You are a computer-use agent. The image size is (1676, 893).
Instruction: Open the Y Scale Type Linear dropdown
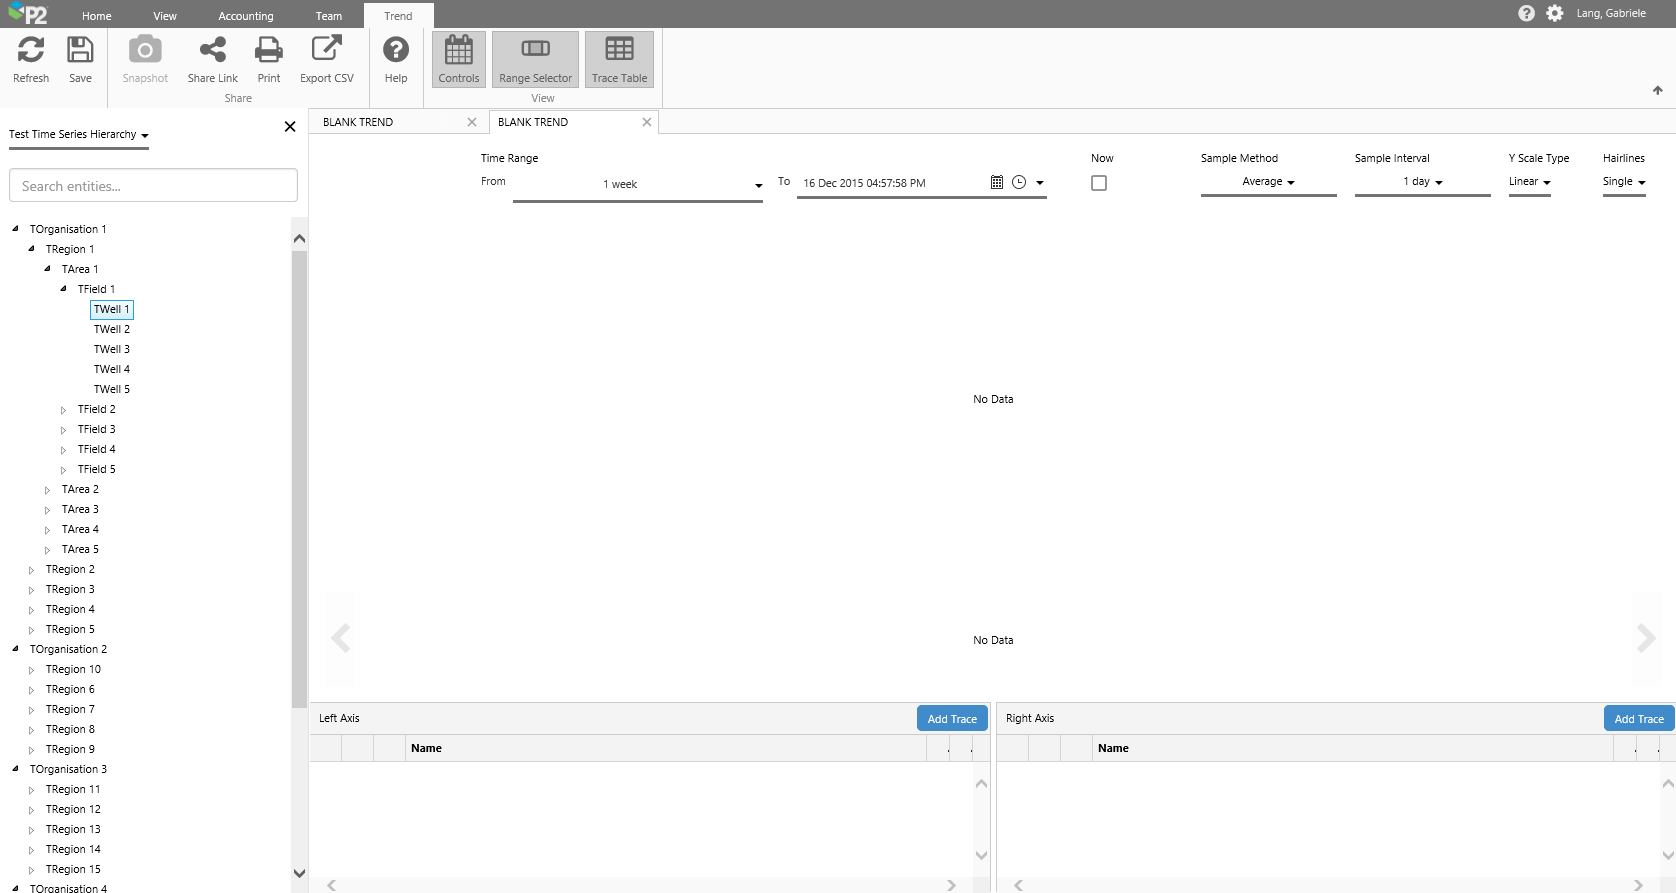click(x=1529, y=182)
